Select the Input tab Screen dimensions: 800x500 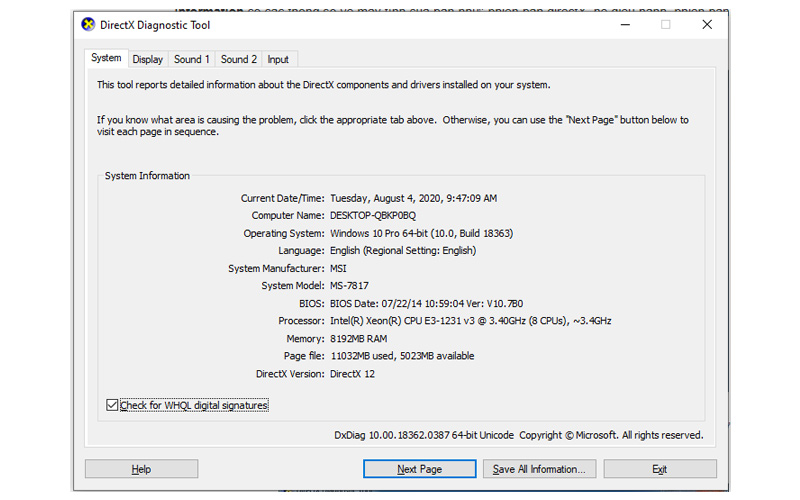tap(278, 59)
